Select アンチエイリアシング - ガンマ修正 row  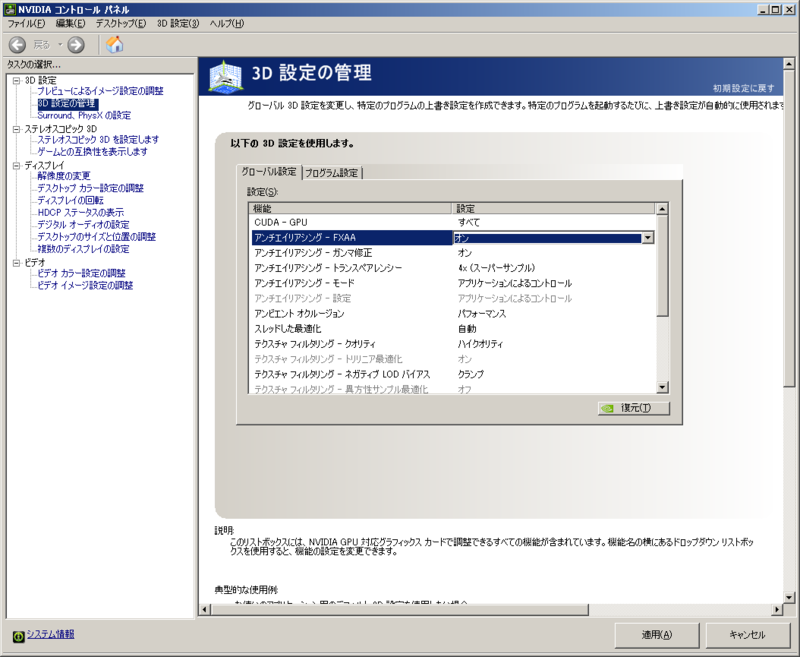[x=451, y=253]
